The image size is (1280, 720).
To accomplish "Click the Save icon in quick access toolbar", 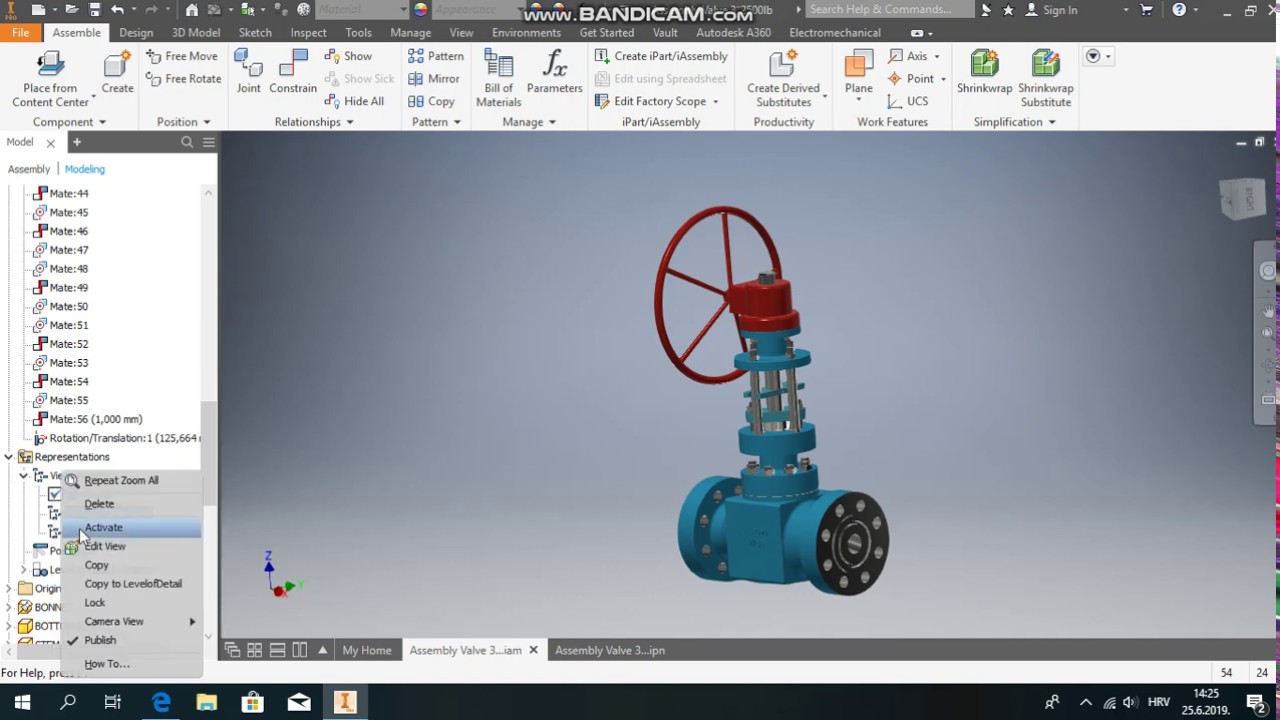I will tap(94, 10).
